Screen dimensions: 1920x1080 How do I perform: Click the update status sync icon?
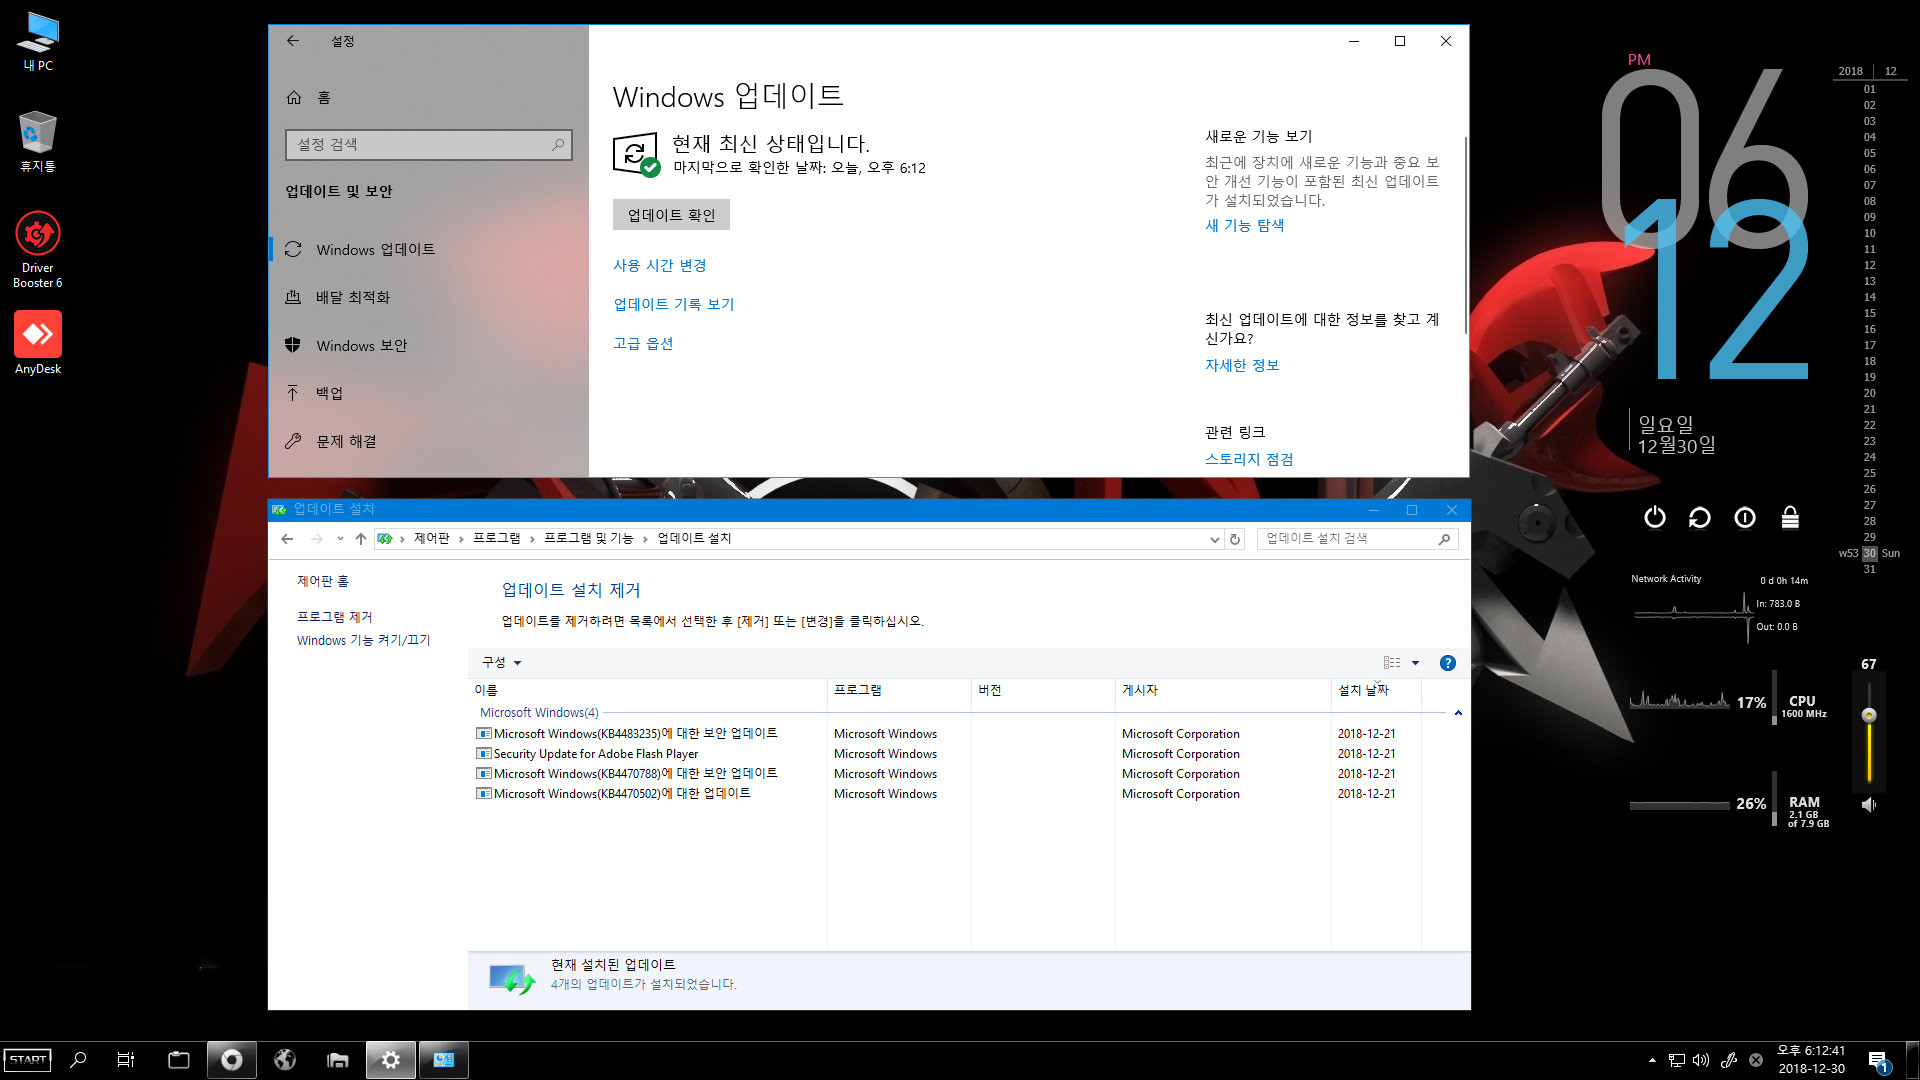636,155
